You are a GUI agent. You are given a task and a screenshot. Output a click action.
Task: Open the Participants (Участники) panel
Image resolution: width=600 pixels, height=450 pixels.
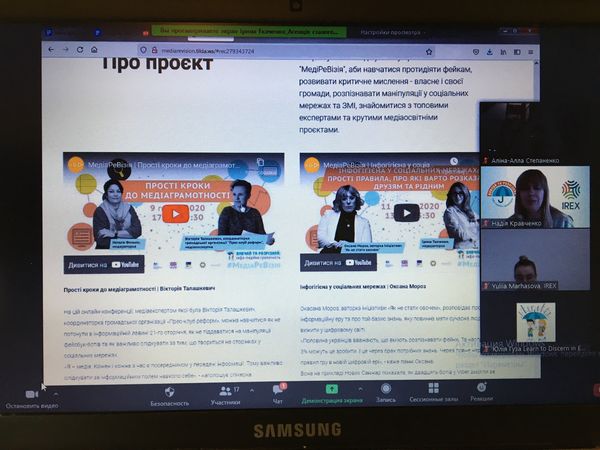224,392
